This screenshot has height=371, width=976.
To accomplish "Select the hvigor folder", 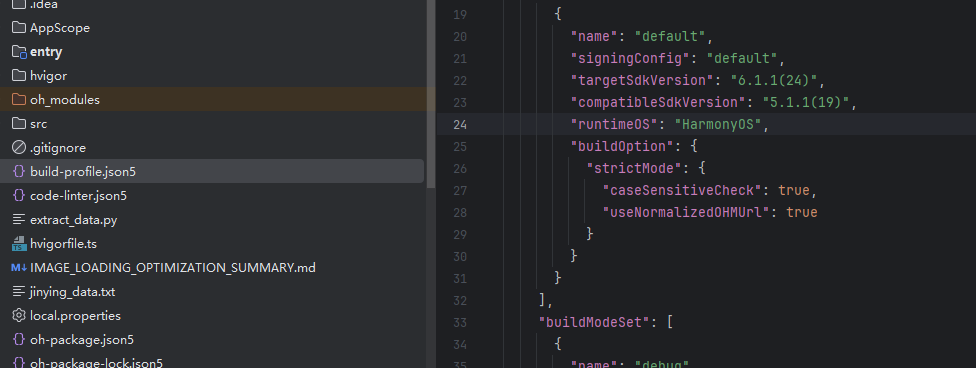I will coord(212,76).
